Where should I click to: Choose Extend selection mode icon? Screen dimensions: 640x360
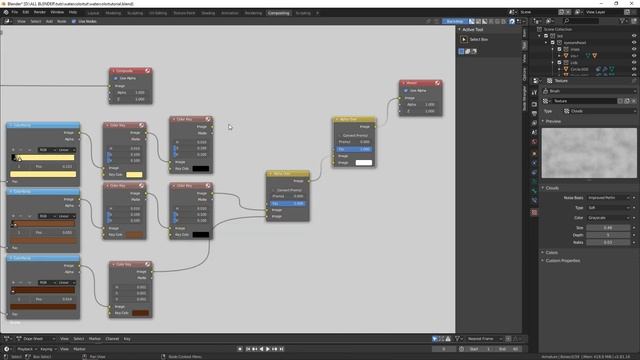click(468, 51)
